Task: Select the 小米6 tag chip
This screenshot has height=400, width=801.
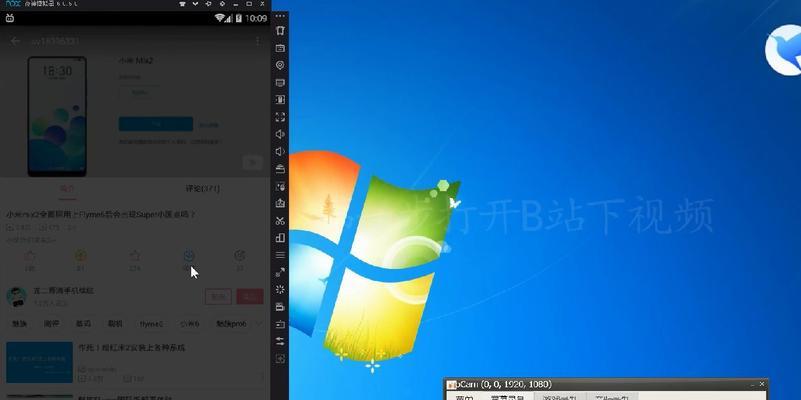Action: click(190, 324)
